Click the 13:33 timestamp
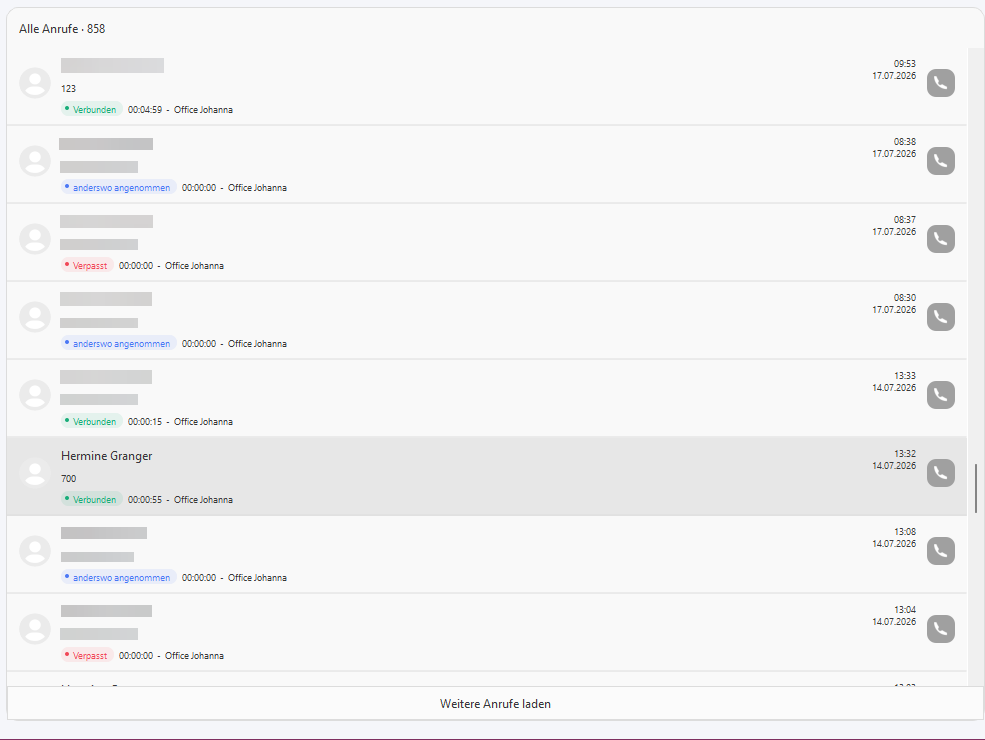The width and height of the screenshot is (985, 740). [905, 376]
